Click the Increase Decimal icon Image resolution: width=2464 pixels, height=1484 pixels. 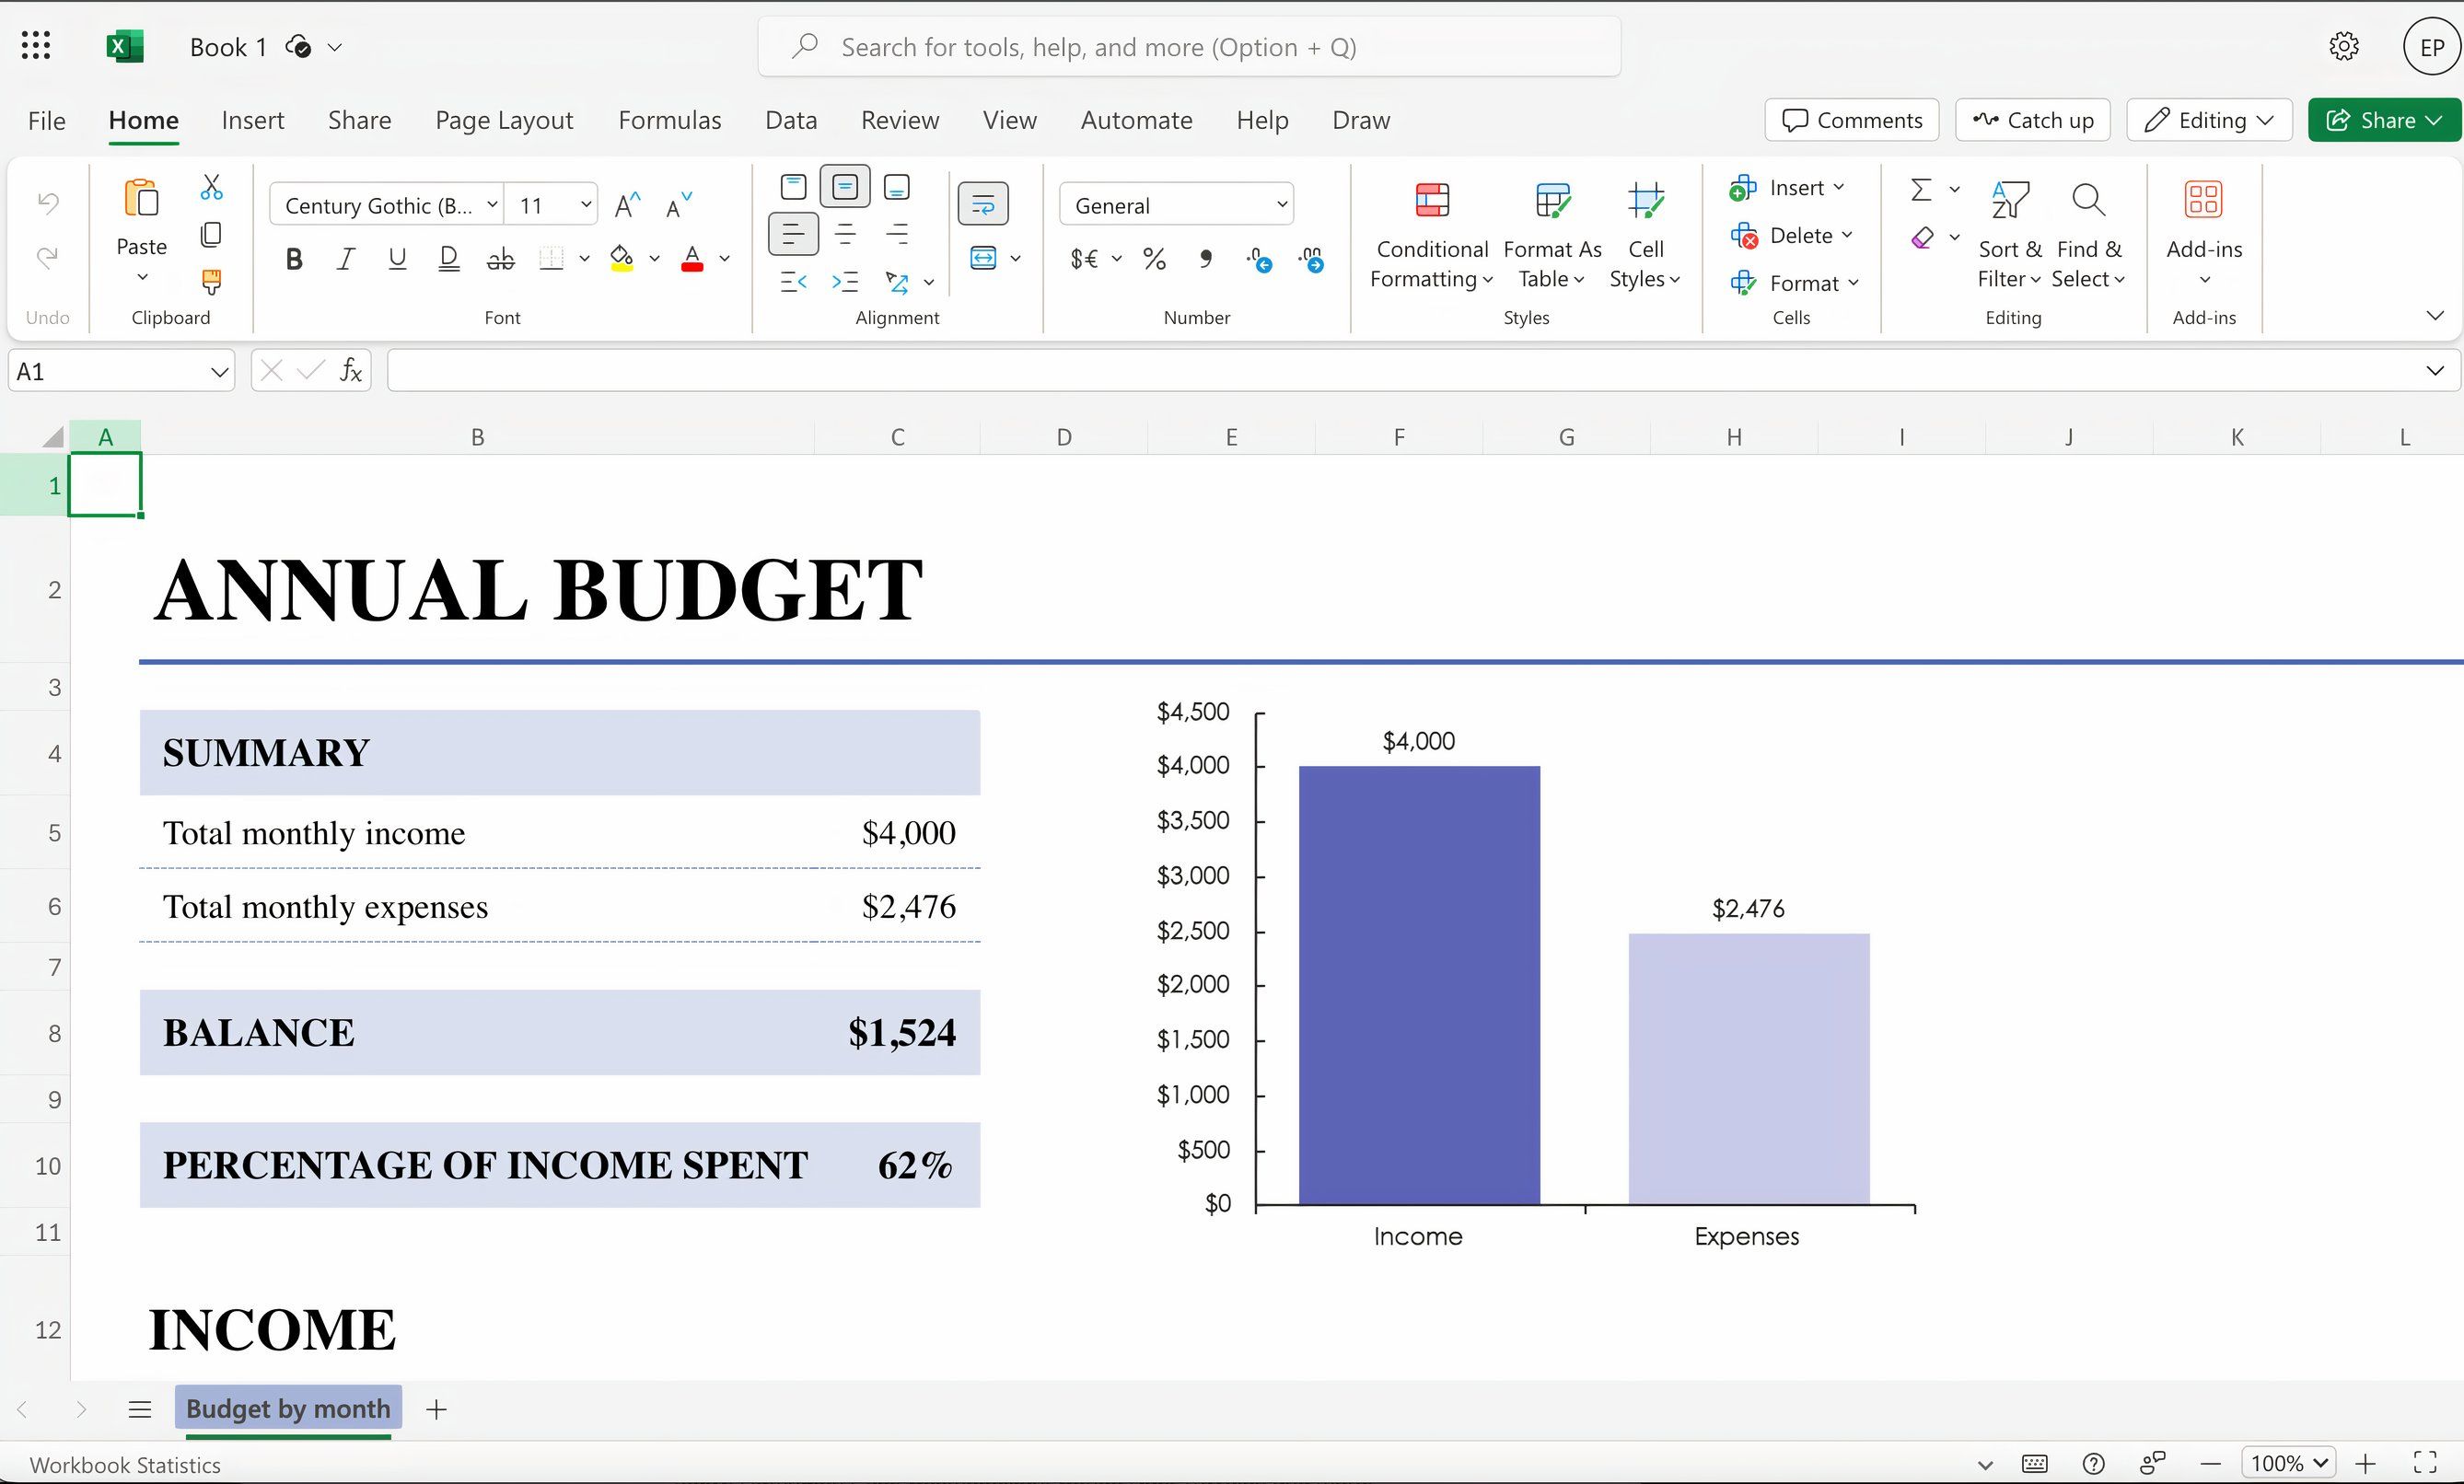pos(1259,260)
